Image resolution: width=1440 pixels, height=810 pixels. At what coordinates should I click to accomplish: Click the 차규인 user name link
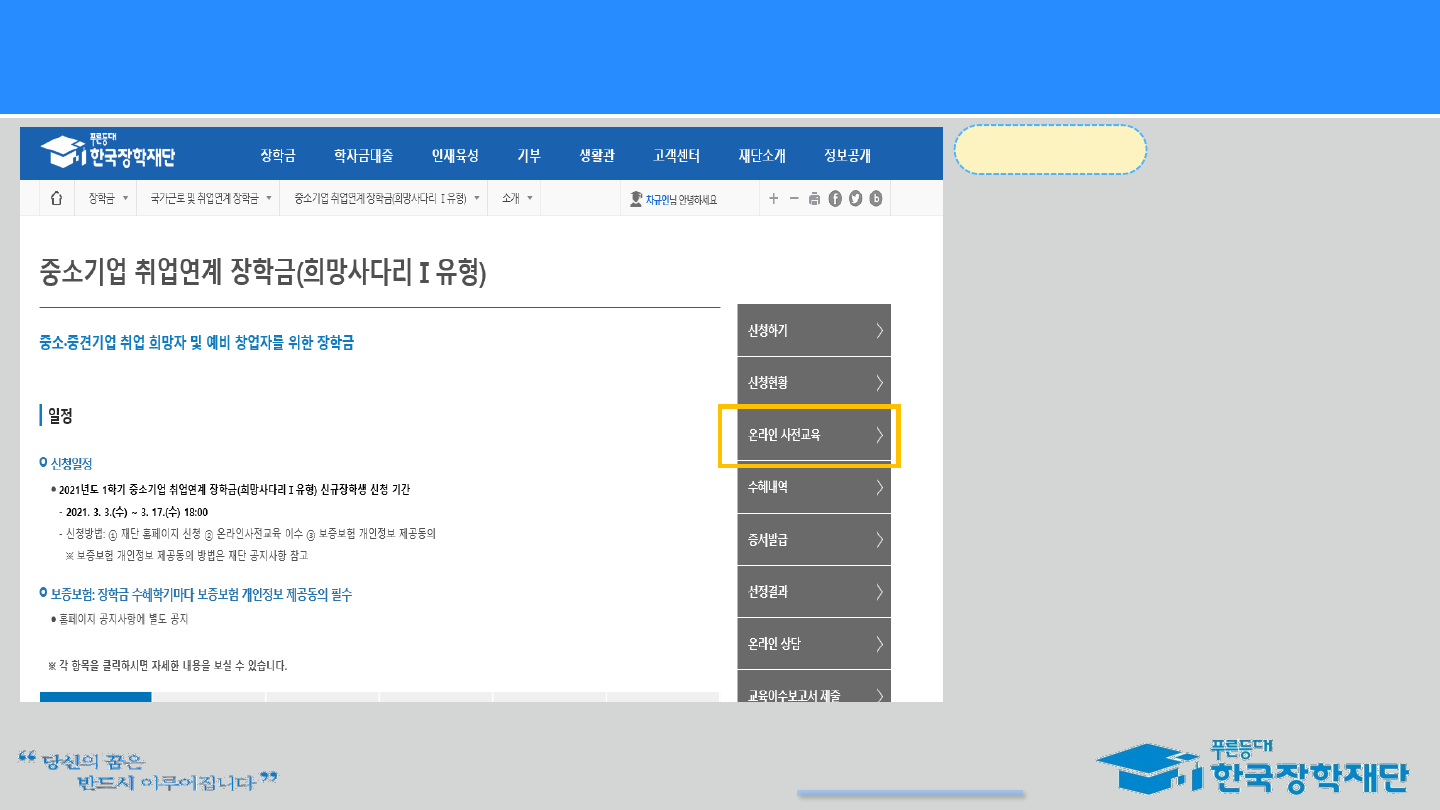click(660, 200)
